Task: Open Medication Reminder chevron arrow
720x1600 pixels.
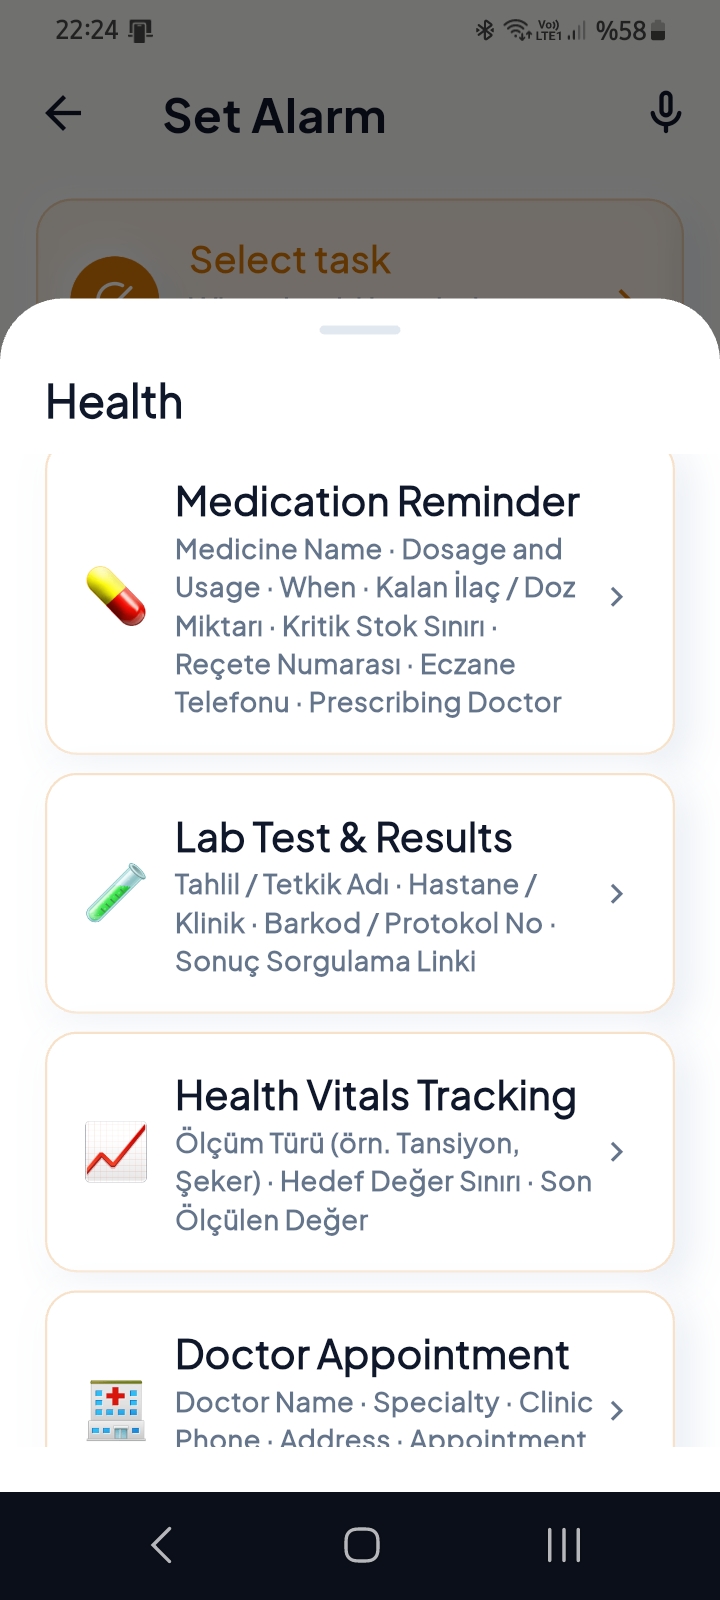Action: (617, 597)
